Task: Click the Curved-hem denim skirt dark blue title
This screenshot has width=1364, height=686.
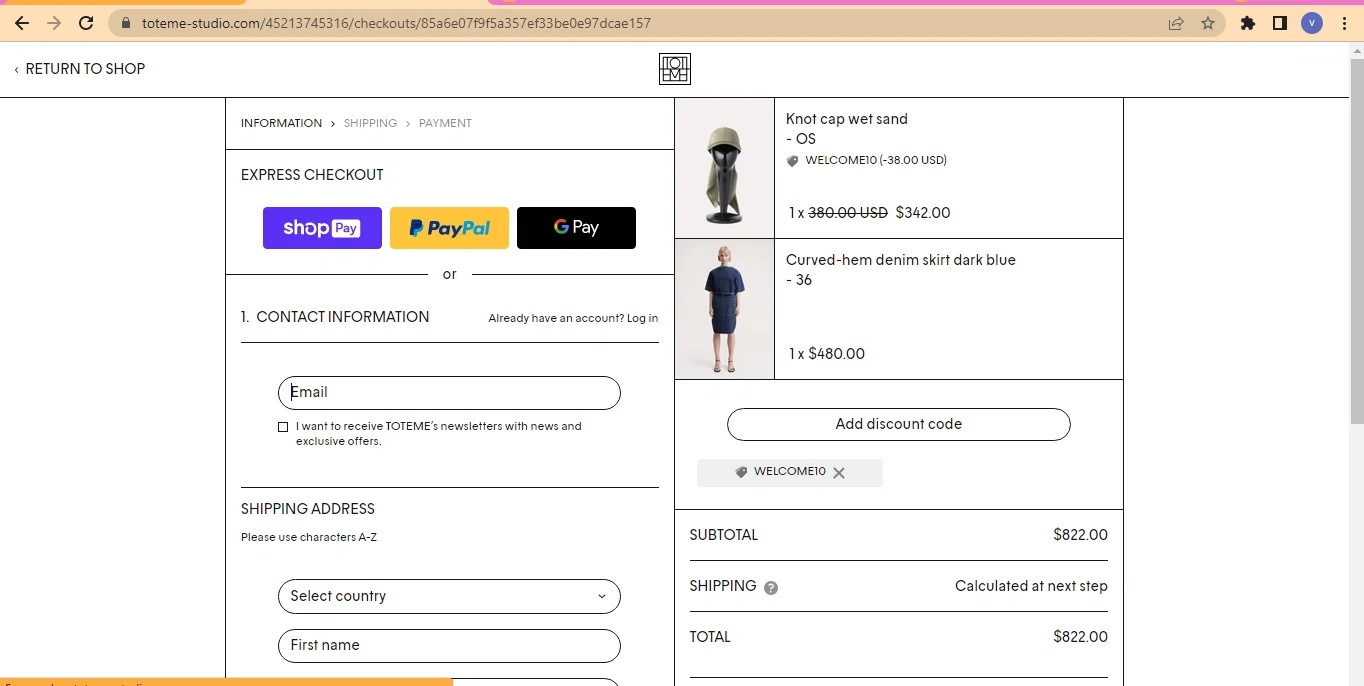Action: coord(901,260)
